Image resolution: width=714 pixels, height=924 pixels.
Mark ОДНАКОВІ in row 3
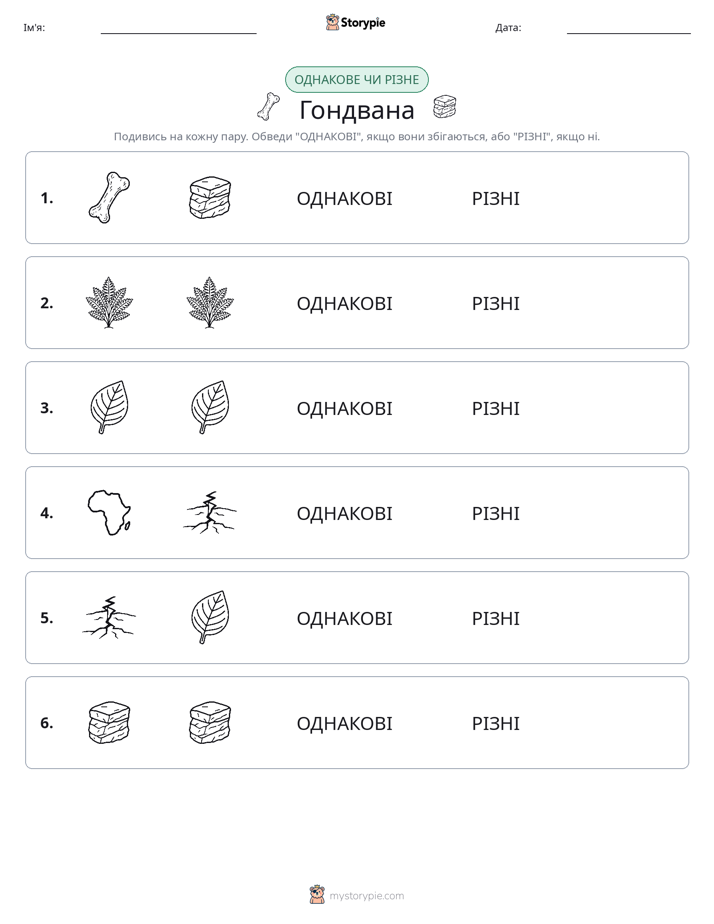pos(344,408)
